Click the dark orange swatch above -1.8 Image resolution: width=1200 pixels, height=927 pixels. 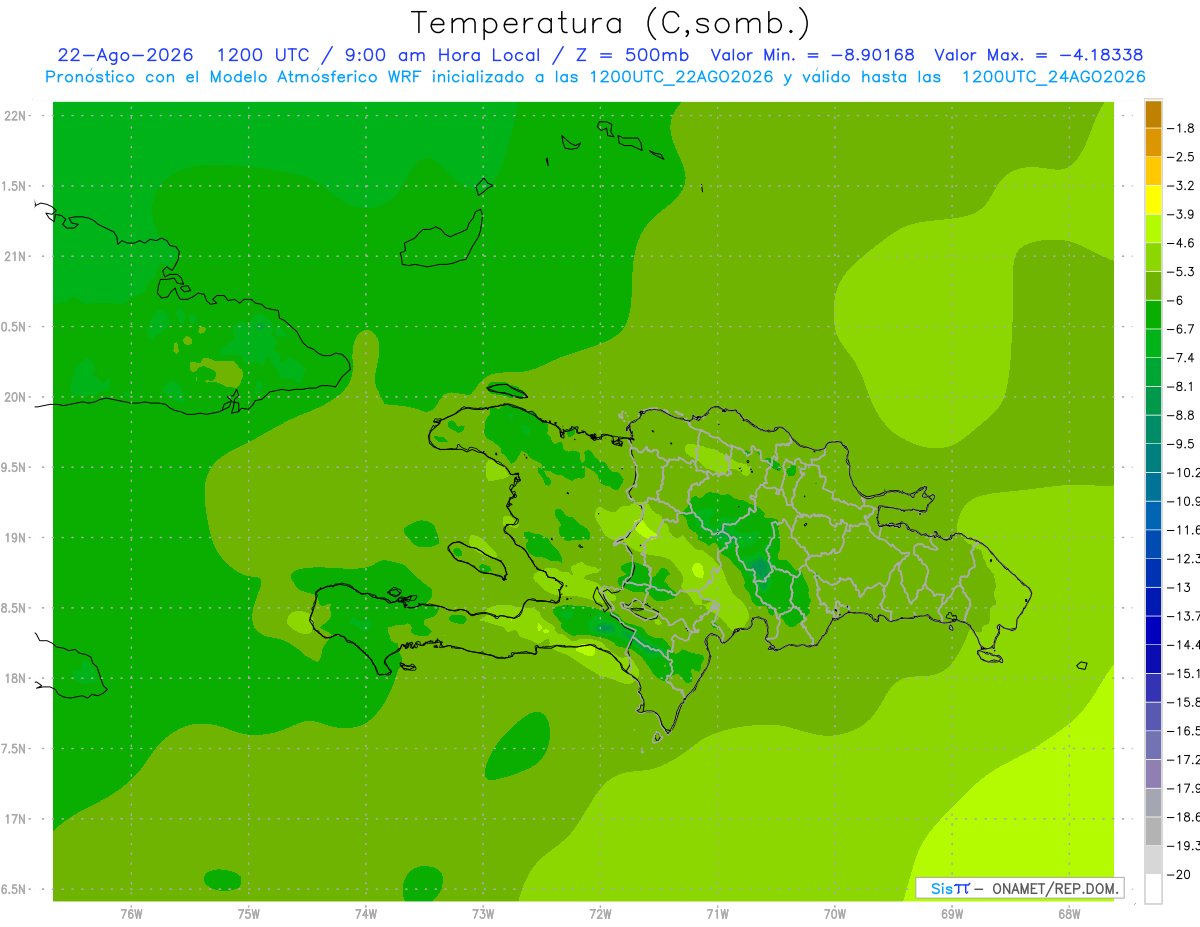pyautogui.click(x=1153, y=114)
